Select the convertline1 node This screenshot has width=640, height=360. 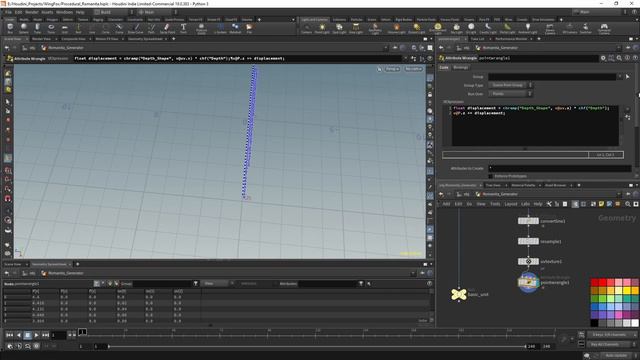click(x=528, y=221)
